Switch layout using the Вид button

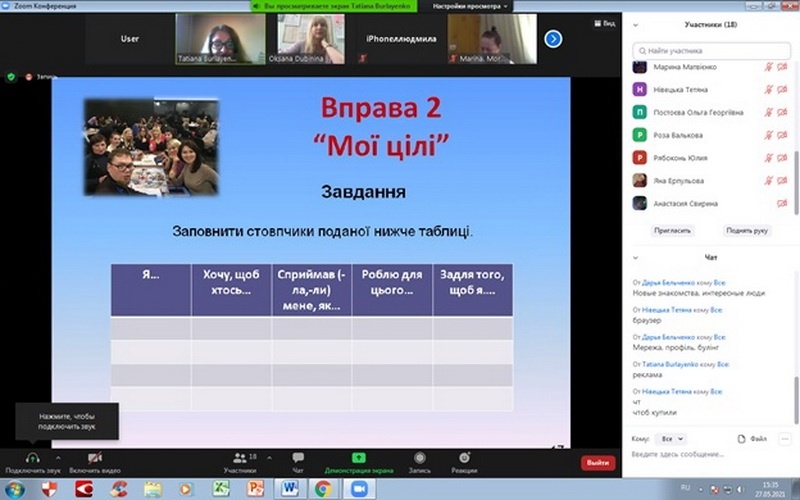[x=605, y=24]
